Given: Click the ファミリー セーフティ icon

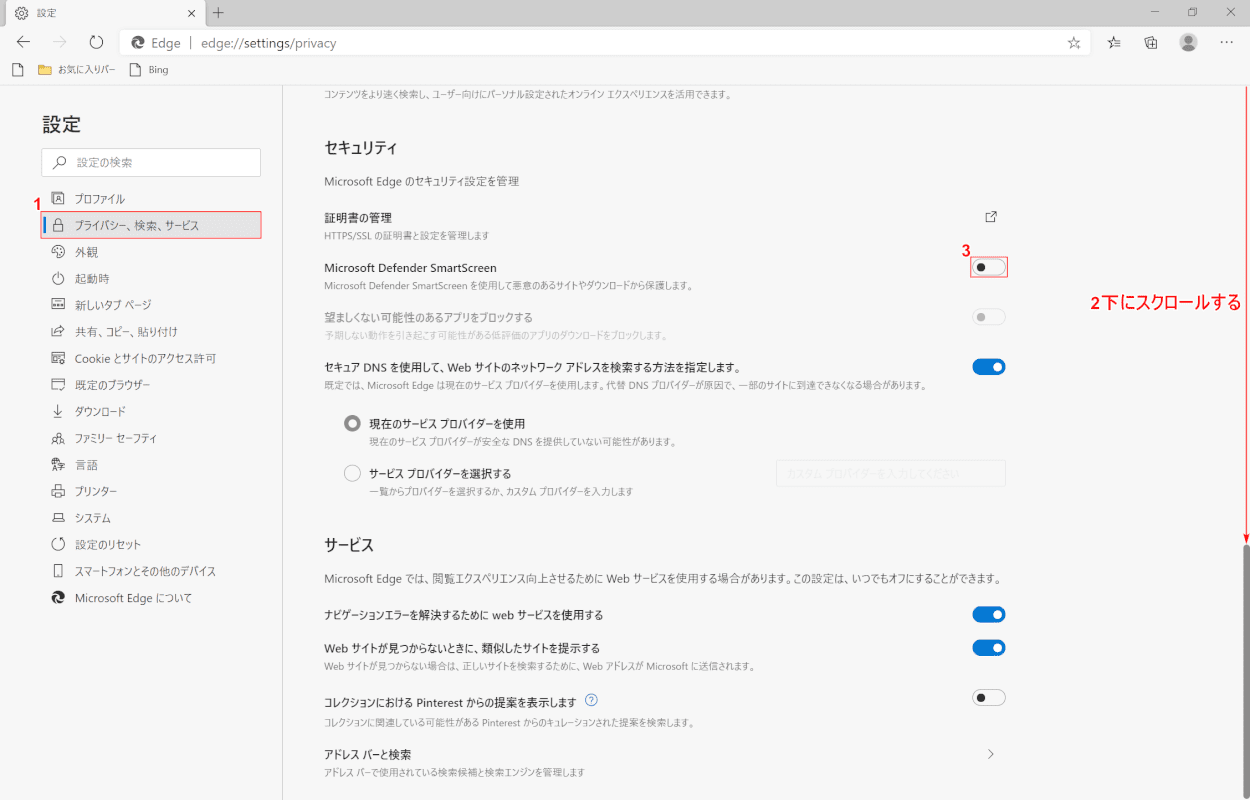Looking at the screenshot, I should (58, 438).
